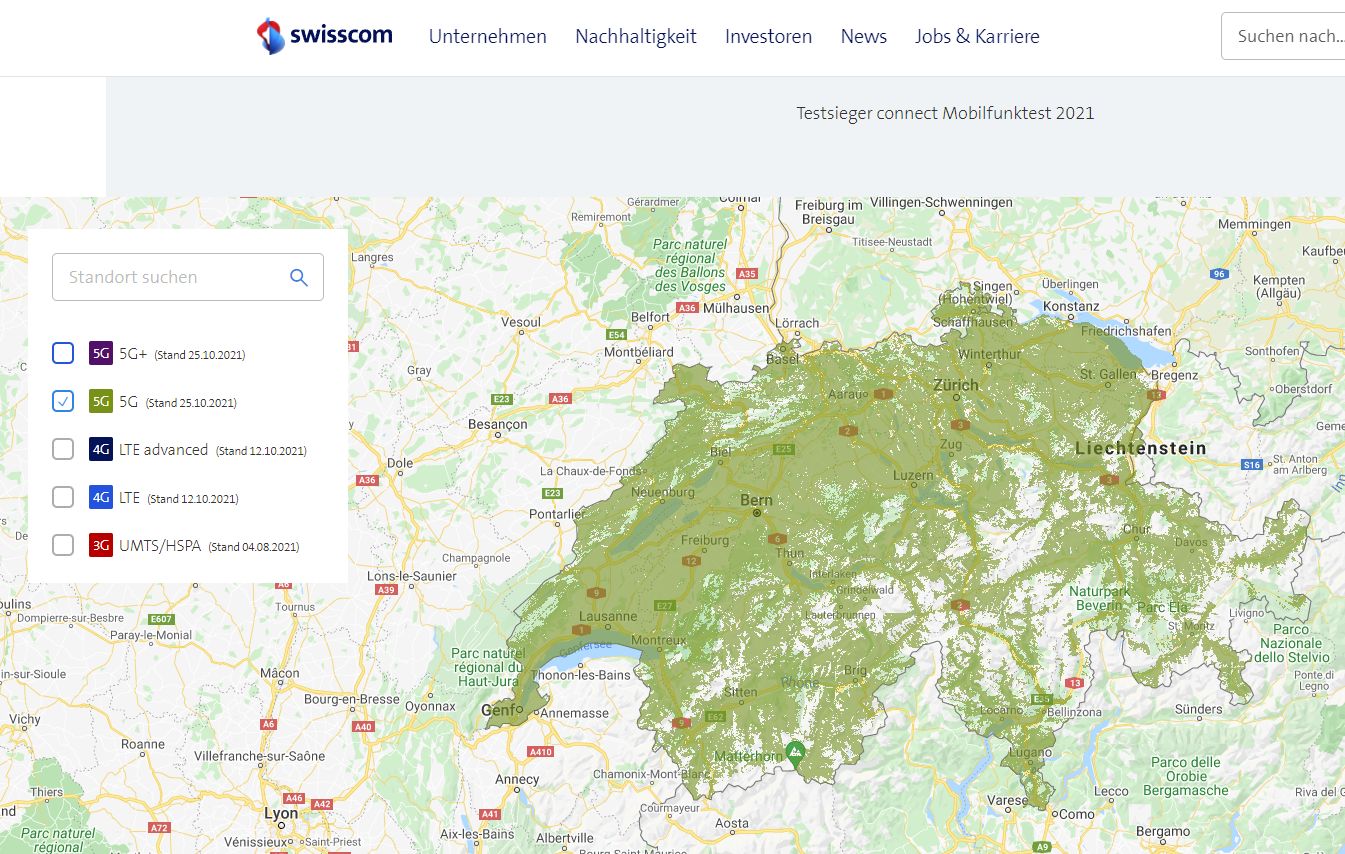Click the red 3G UMTS/HSPA badge
This screenshot has width=1345, height=854.
pos(101,545)
